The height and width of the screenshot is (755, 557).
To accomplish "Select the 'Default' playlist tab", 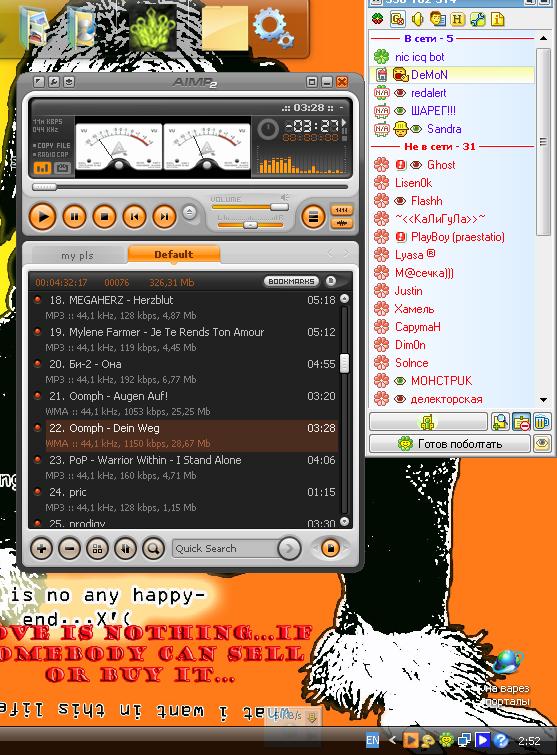I will 174,254.
